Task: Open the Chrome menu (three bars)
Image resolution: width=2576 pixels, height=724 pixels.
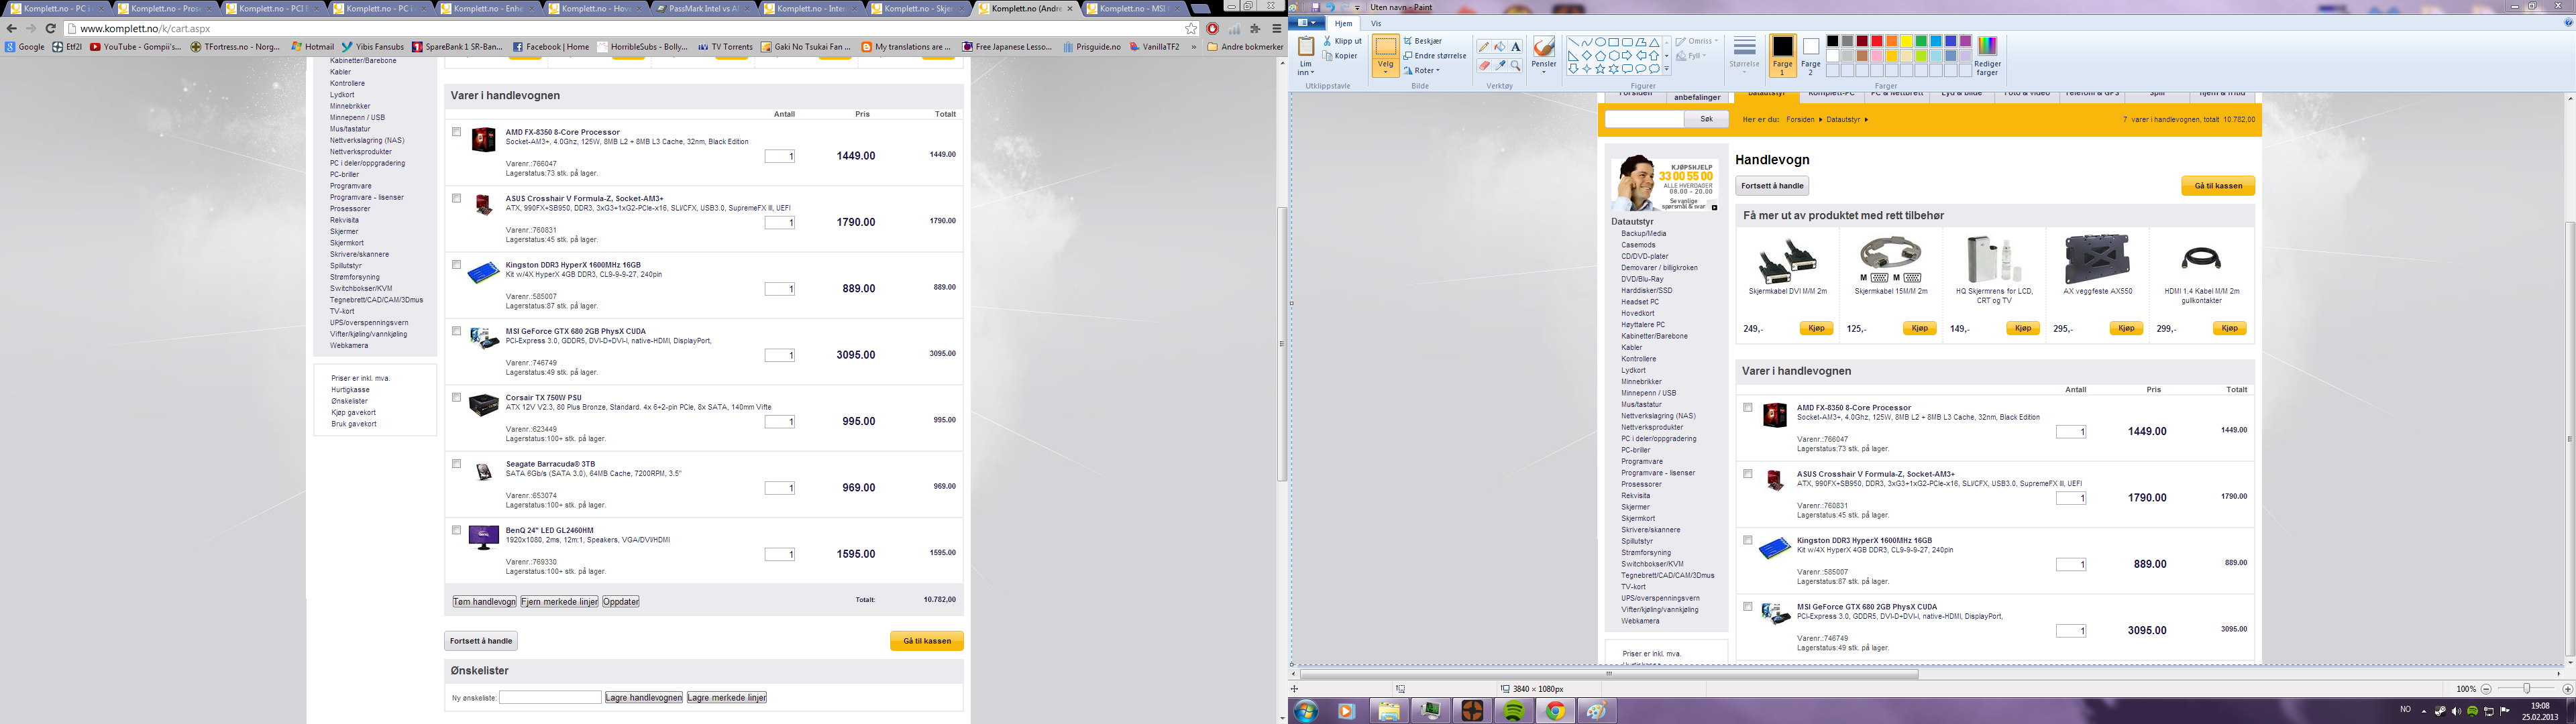Action: (1277, 29)
